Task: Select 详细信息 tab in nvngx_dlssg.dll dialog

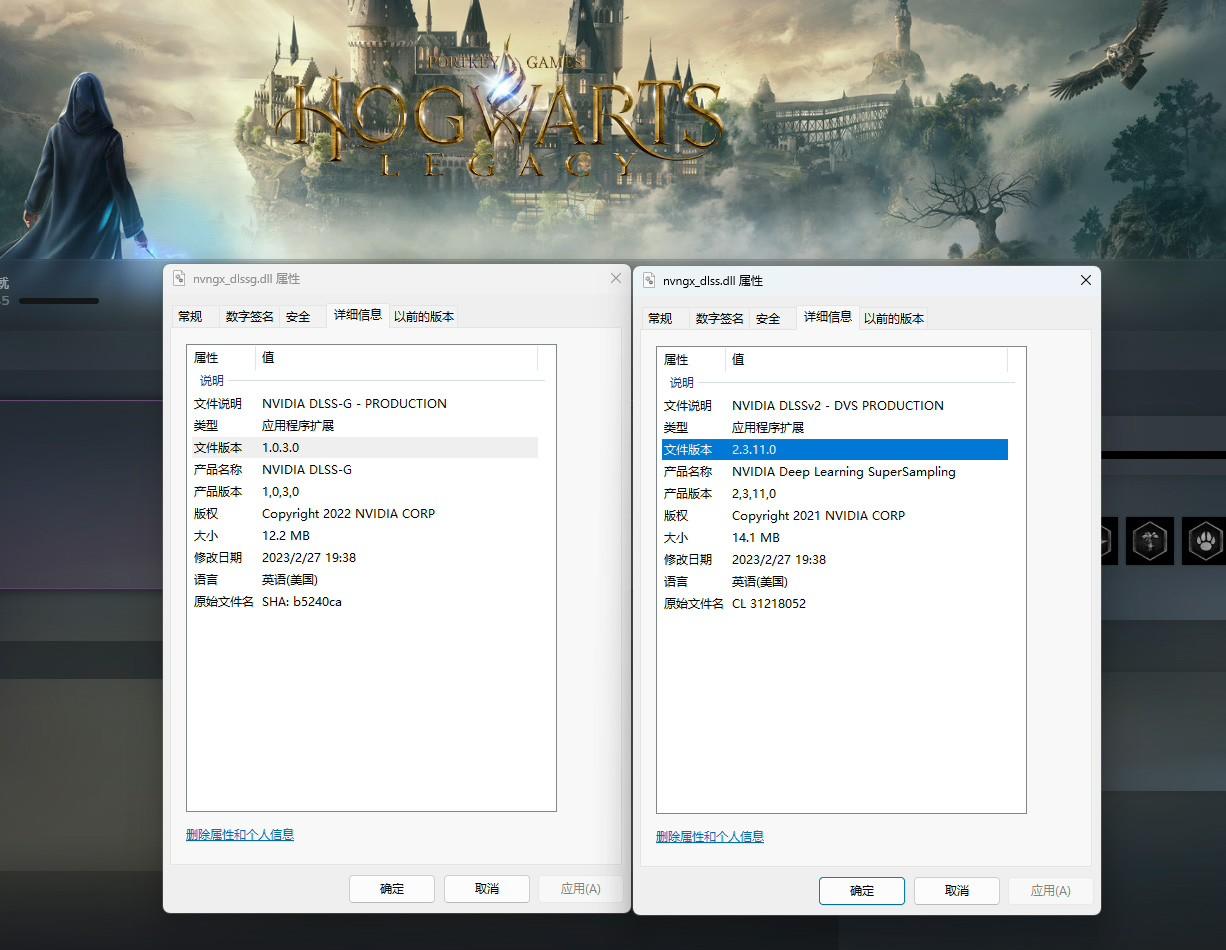Action: 358,315
